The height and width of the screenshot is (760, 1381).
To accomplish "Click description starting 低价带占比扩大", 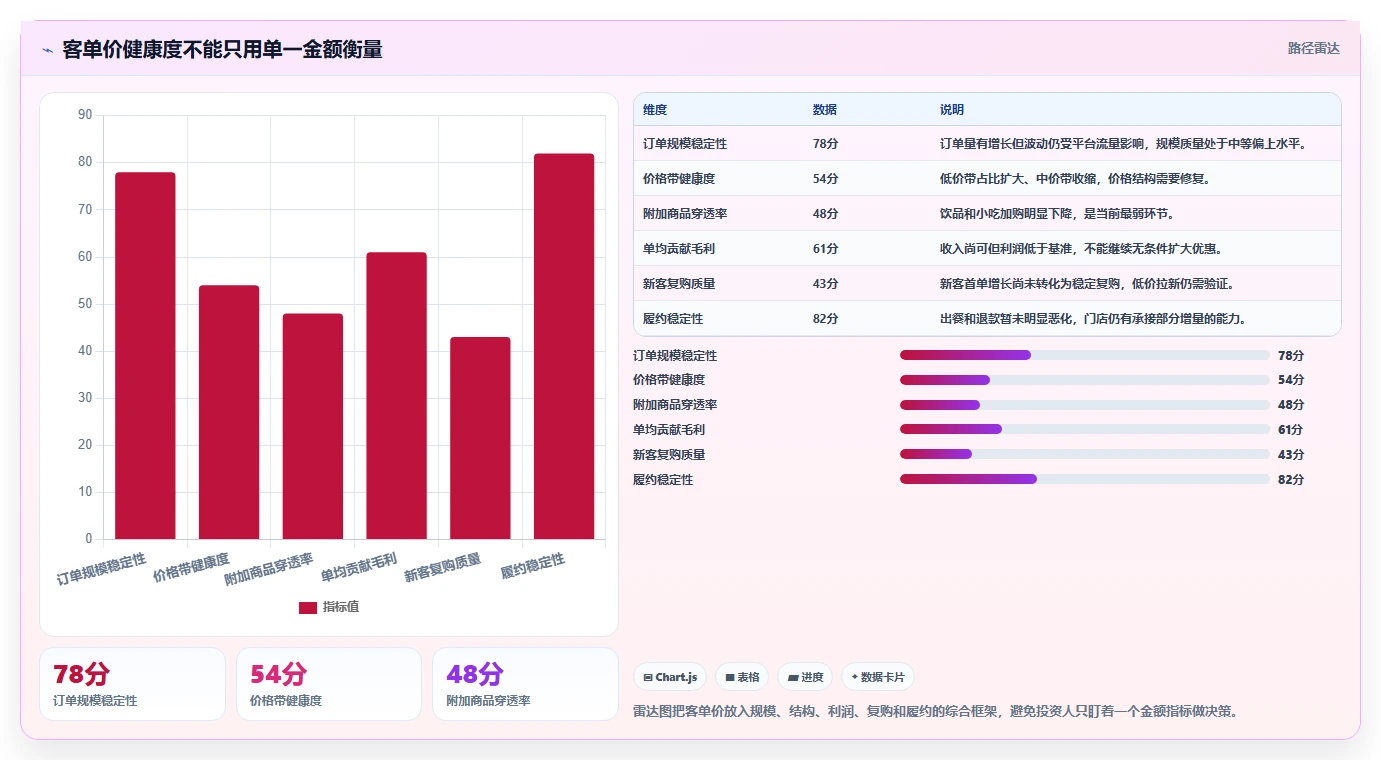I will coord(1075,179).
